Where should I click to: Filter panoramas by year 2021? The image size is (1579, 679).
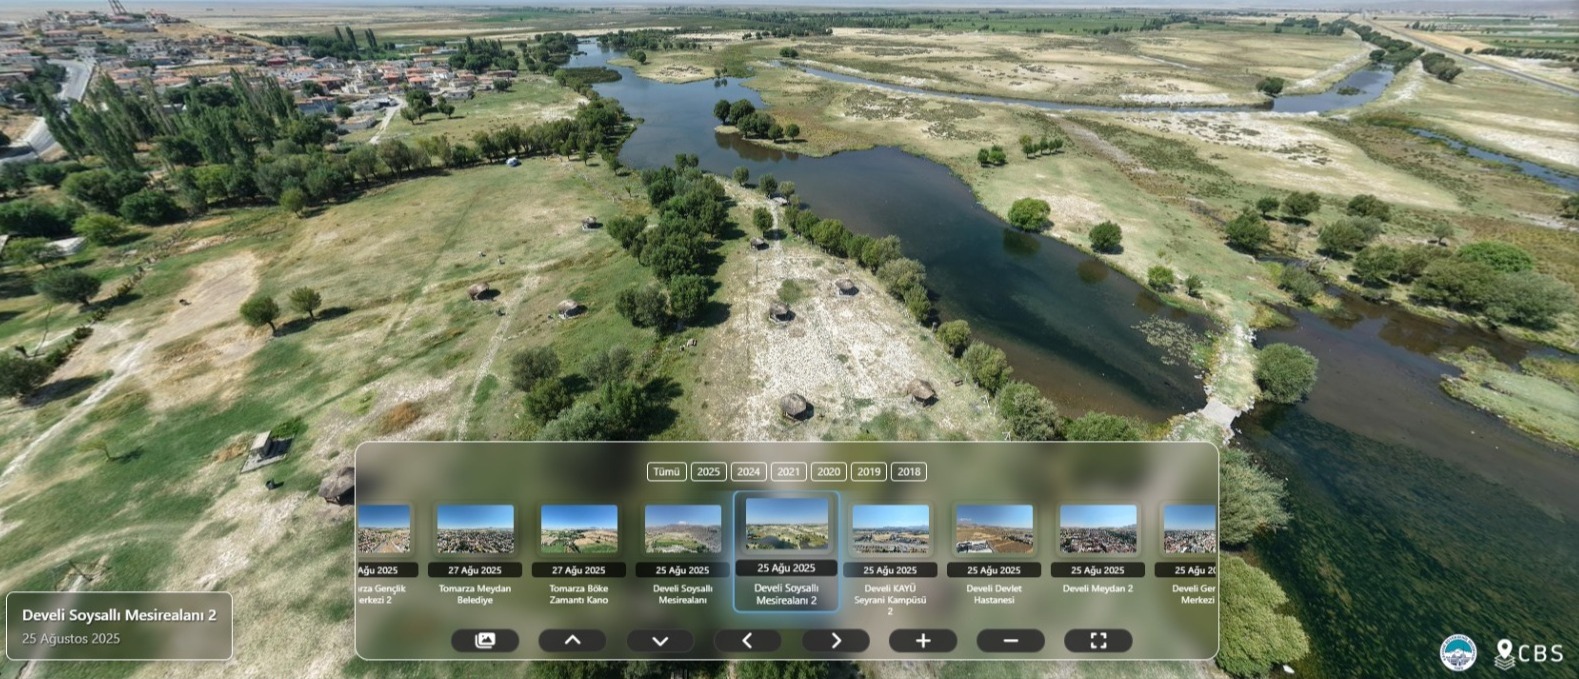[788, 472]
